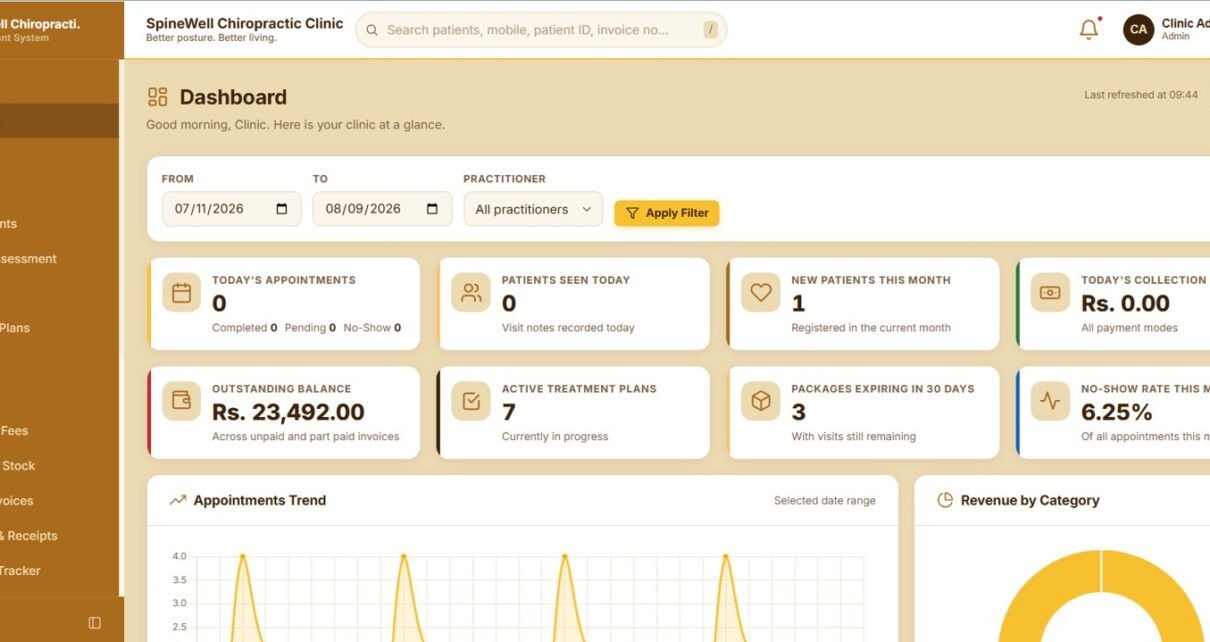
Task: Click the '6.25%' no-show value
Action: click(x=1117, y=412)
